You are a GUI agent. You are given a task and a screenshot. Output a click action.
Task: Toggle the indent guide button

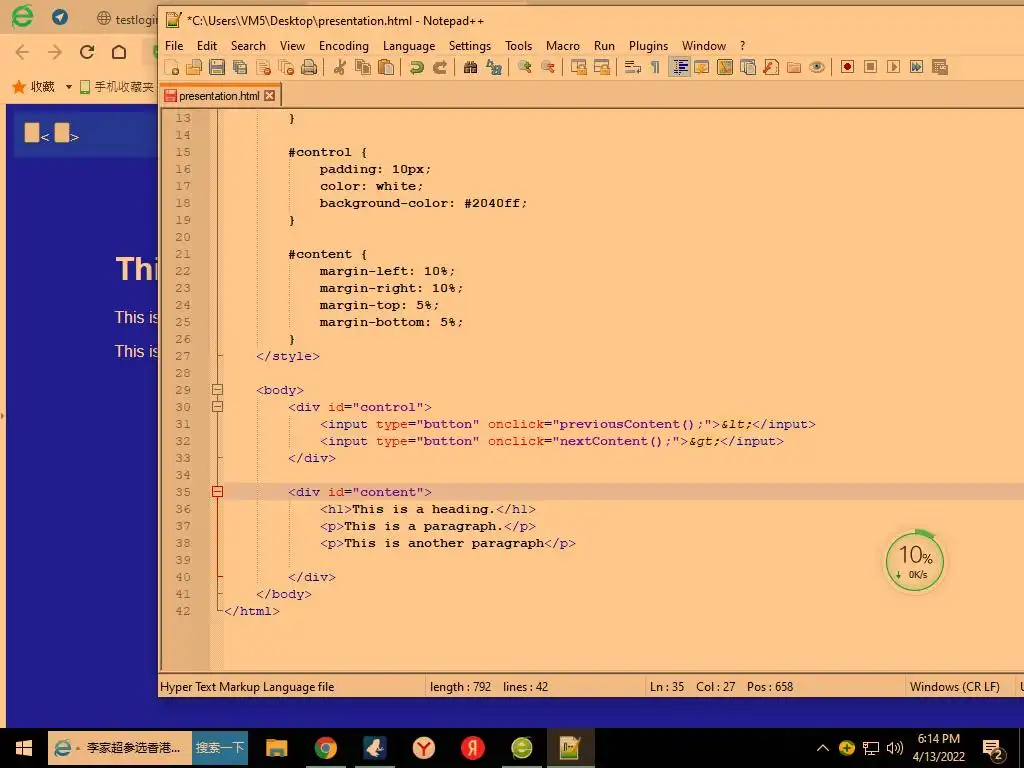point(679,67)
